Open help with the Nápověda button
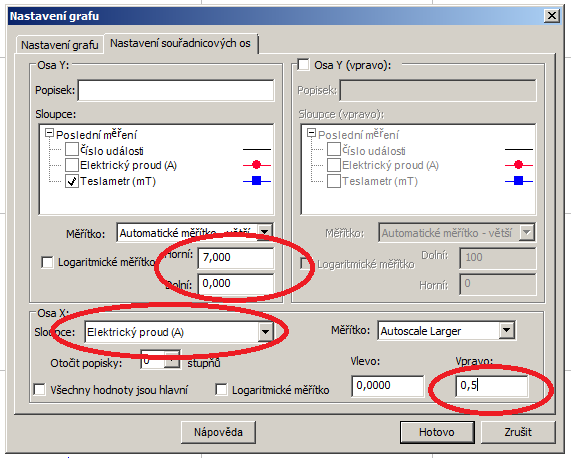Viewport: 571px width, 458px height. coord(218,432)
